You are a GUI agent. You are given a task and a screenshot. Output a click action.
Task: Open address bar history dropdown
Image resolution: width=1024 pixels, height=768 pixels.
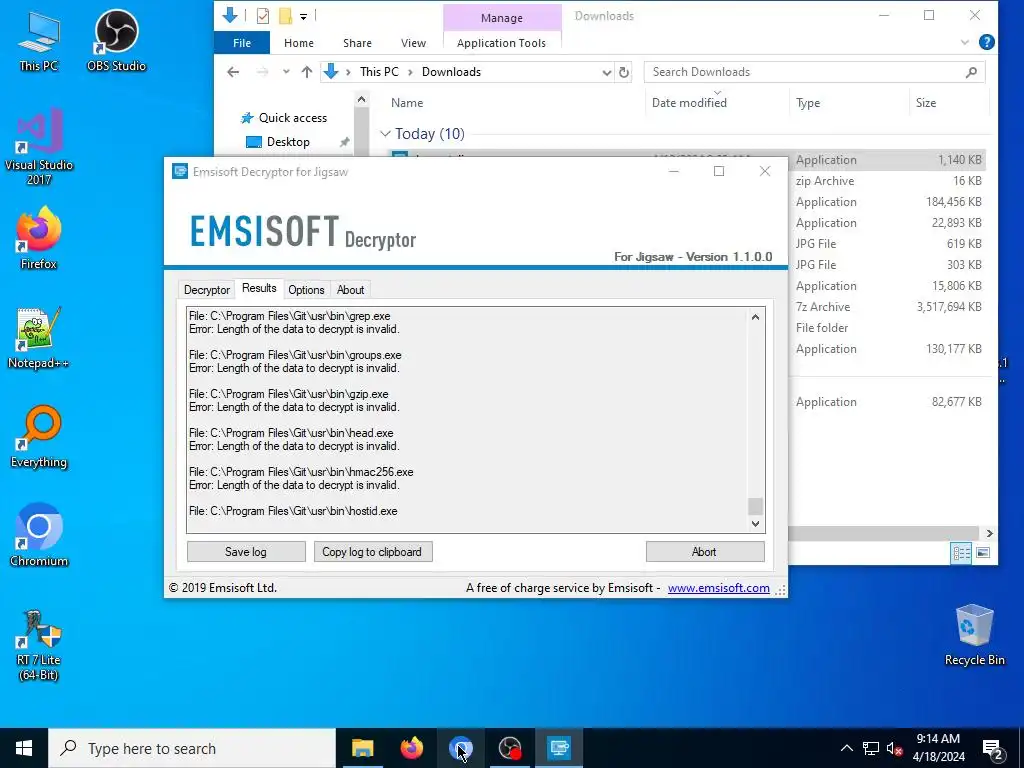tap(607, 72)
